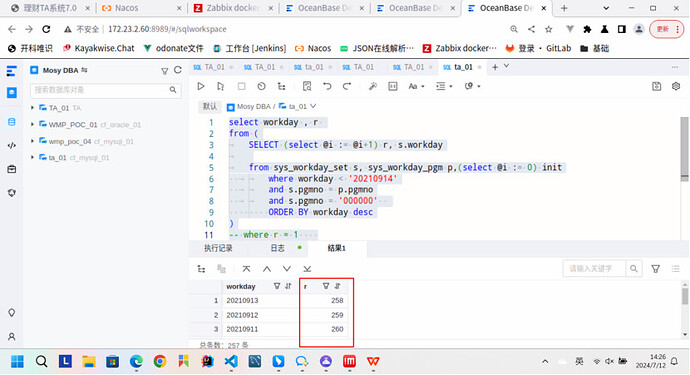Switch to the 日志 tab

pos(277,248)
